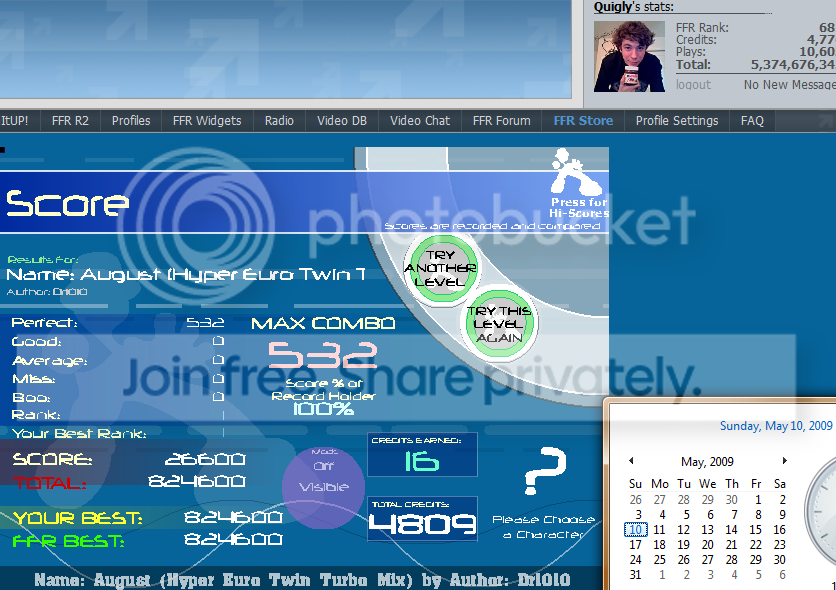Go to the FFR Forum page
Viewport: 836px width, 590px height.
(501, 121)
